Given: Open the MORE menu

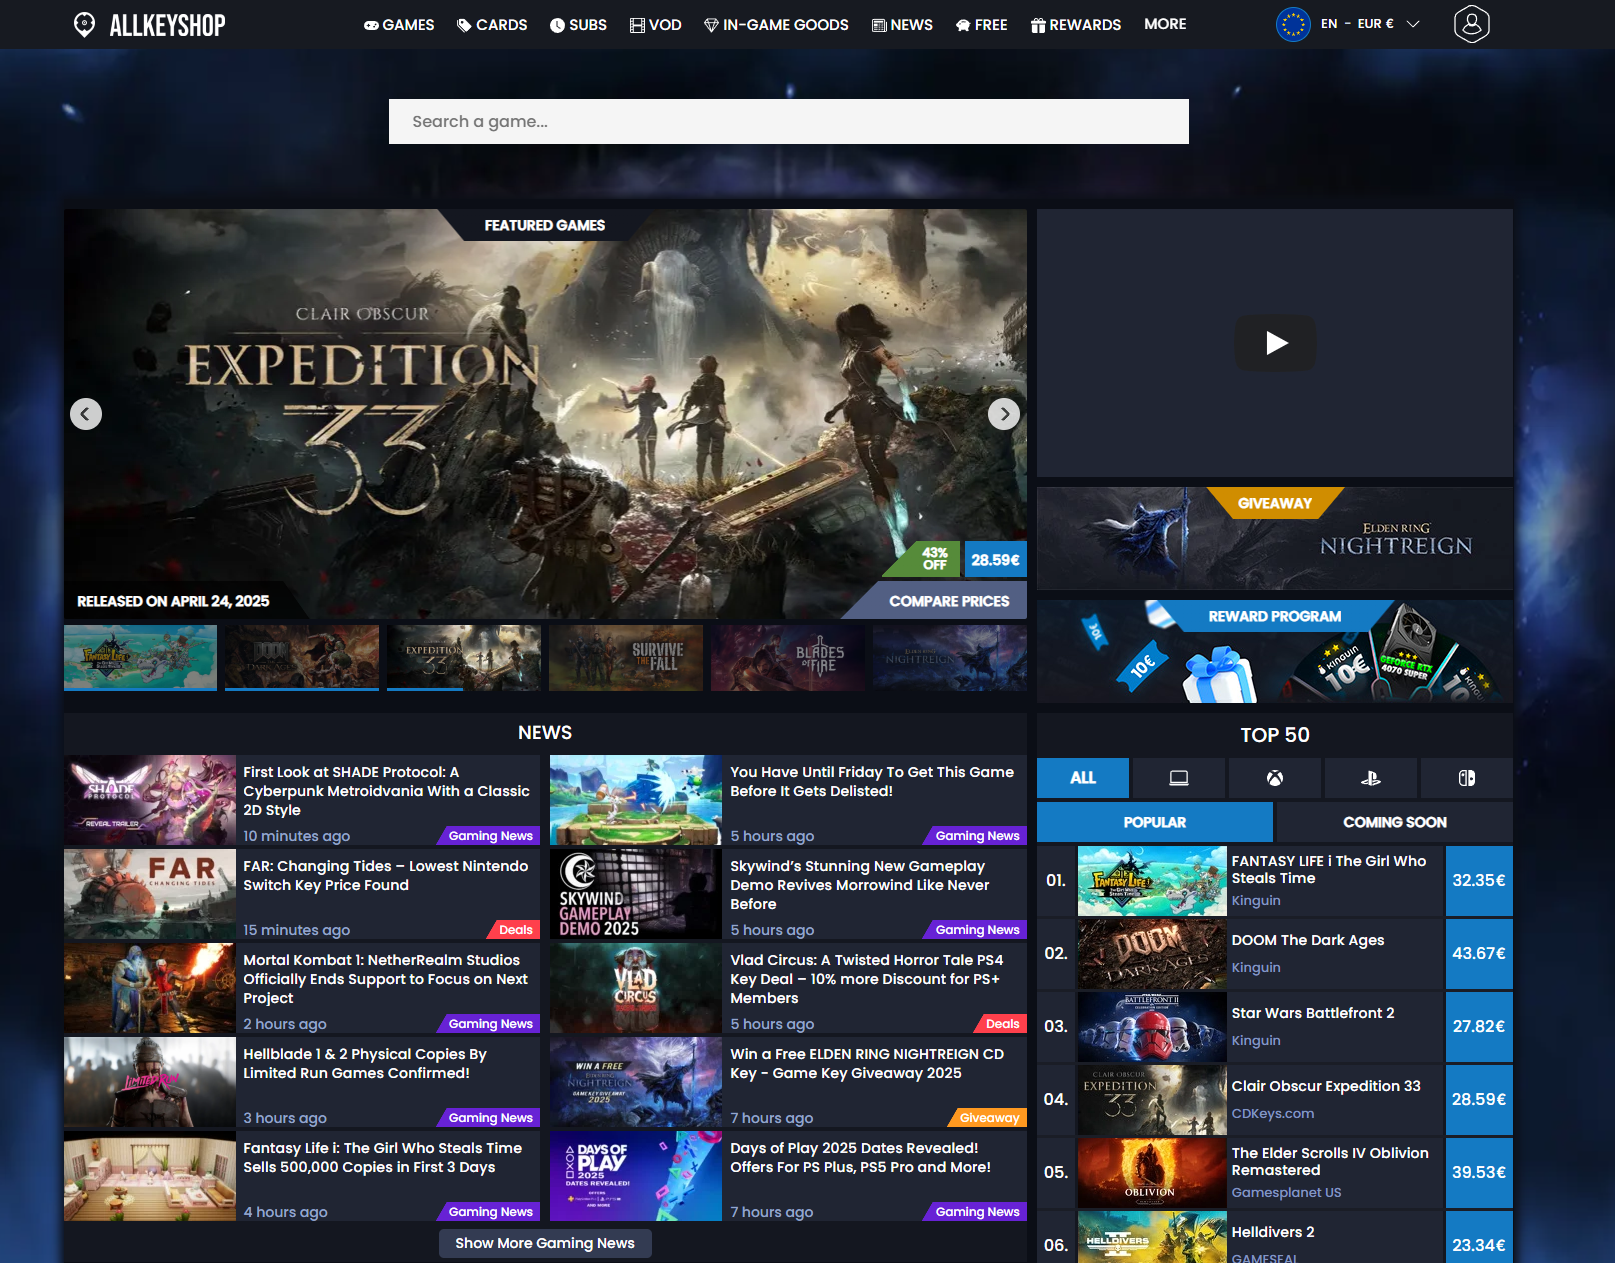Looking at the screenshot, I should 1165,24.
